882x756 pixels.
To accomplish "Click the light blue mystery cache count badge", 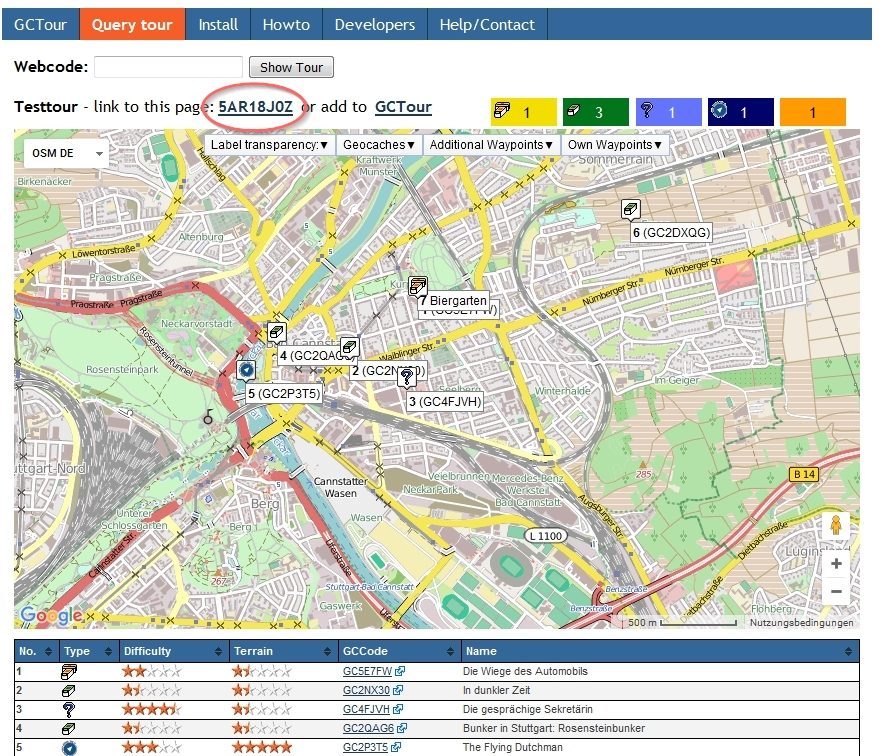I will pos(669,112).
